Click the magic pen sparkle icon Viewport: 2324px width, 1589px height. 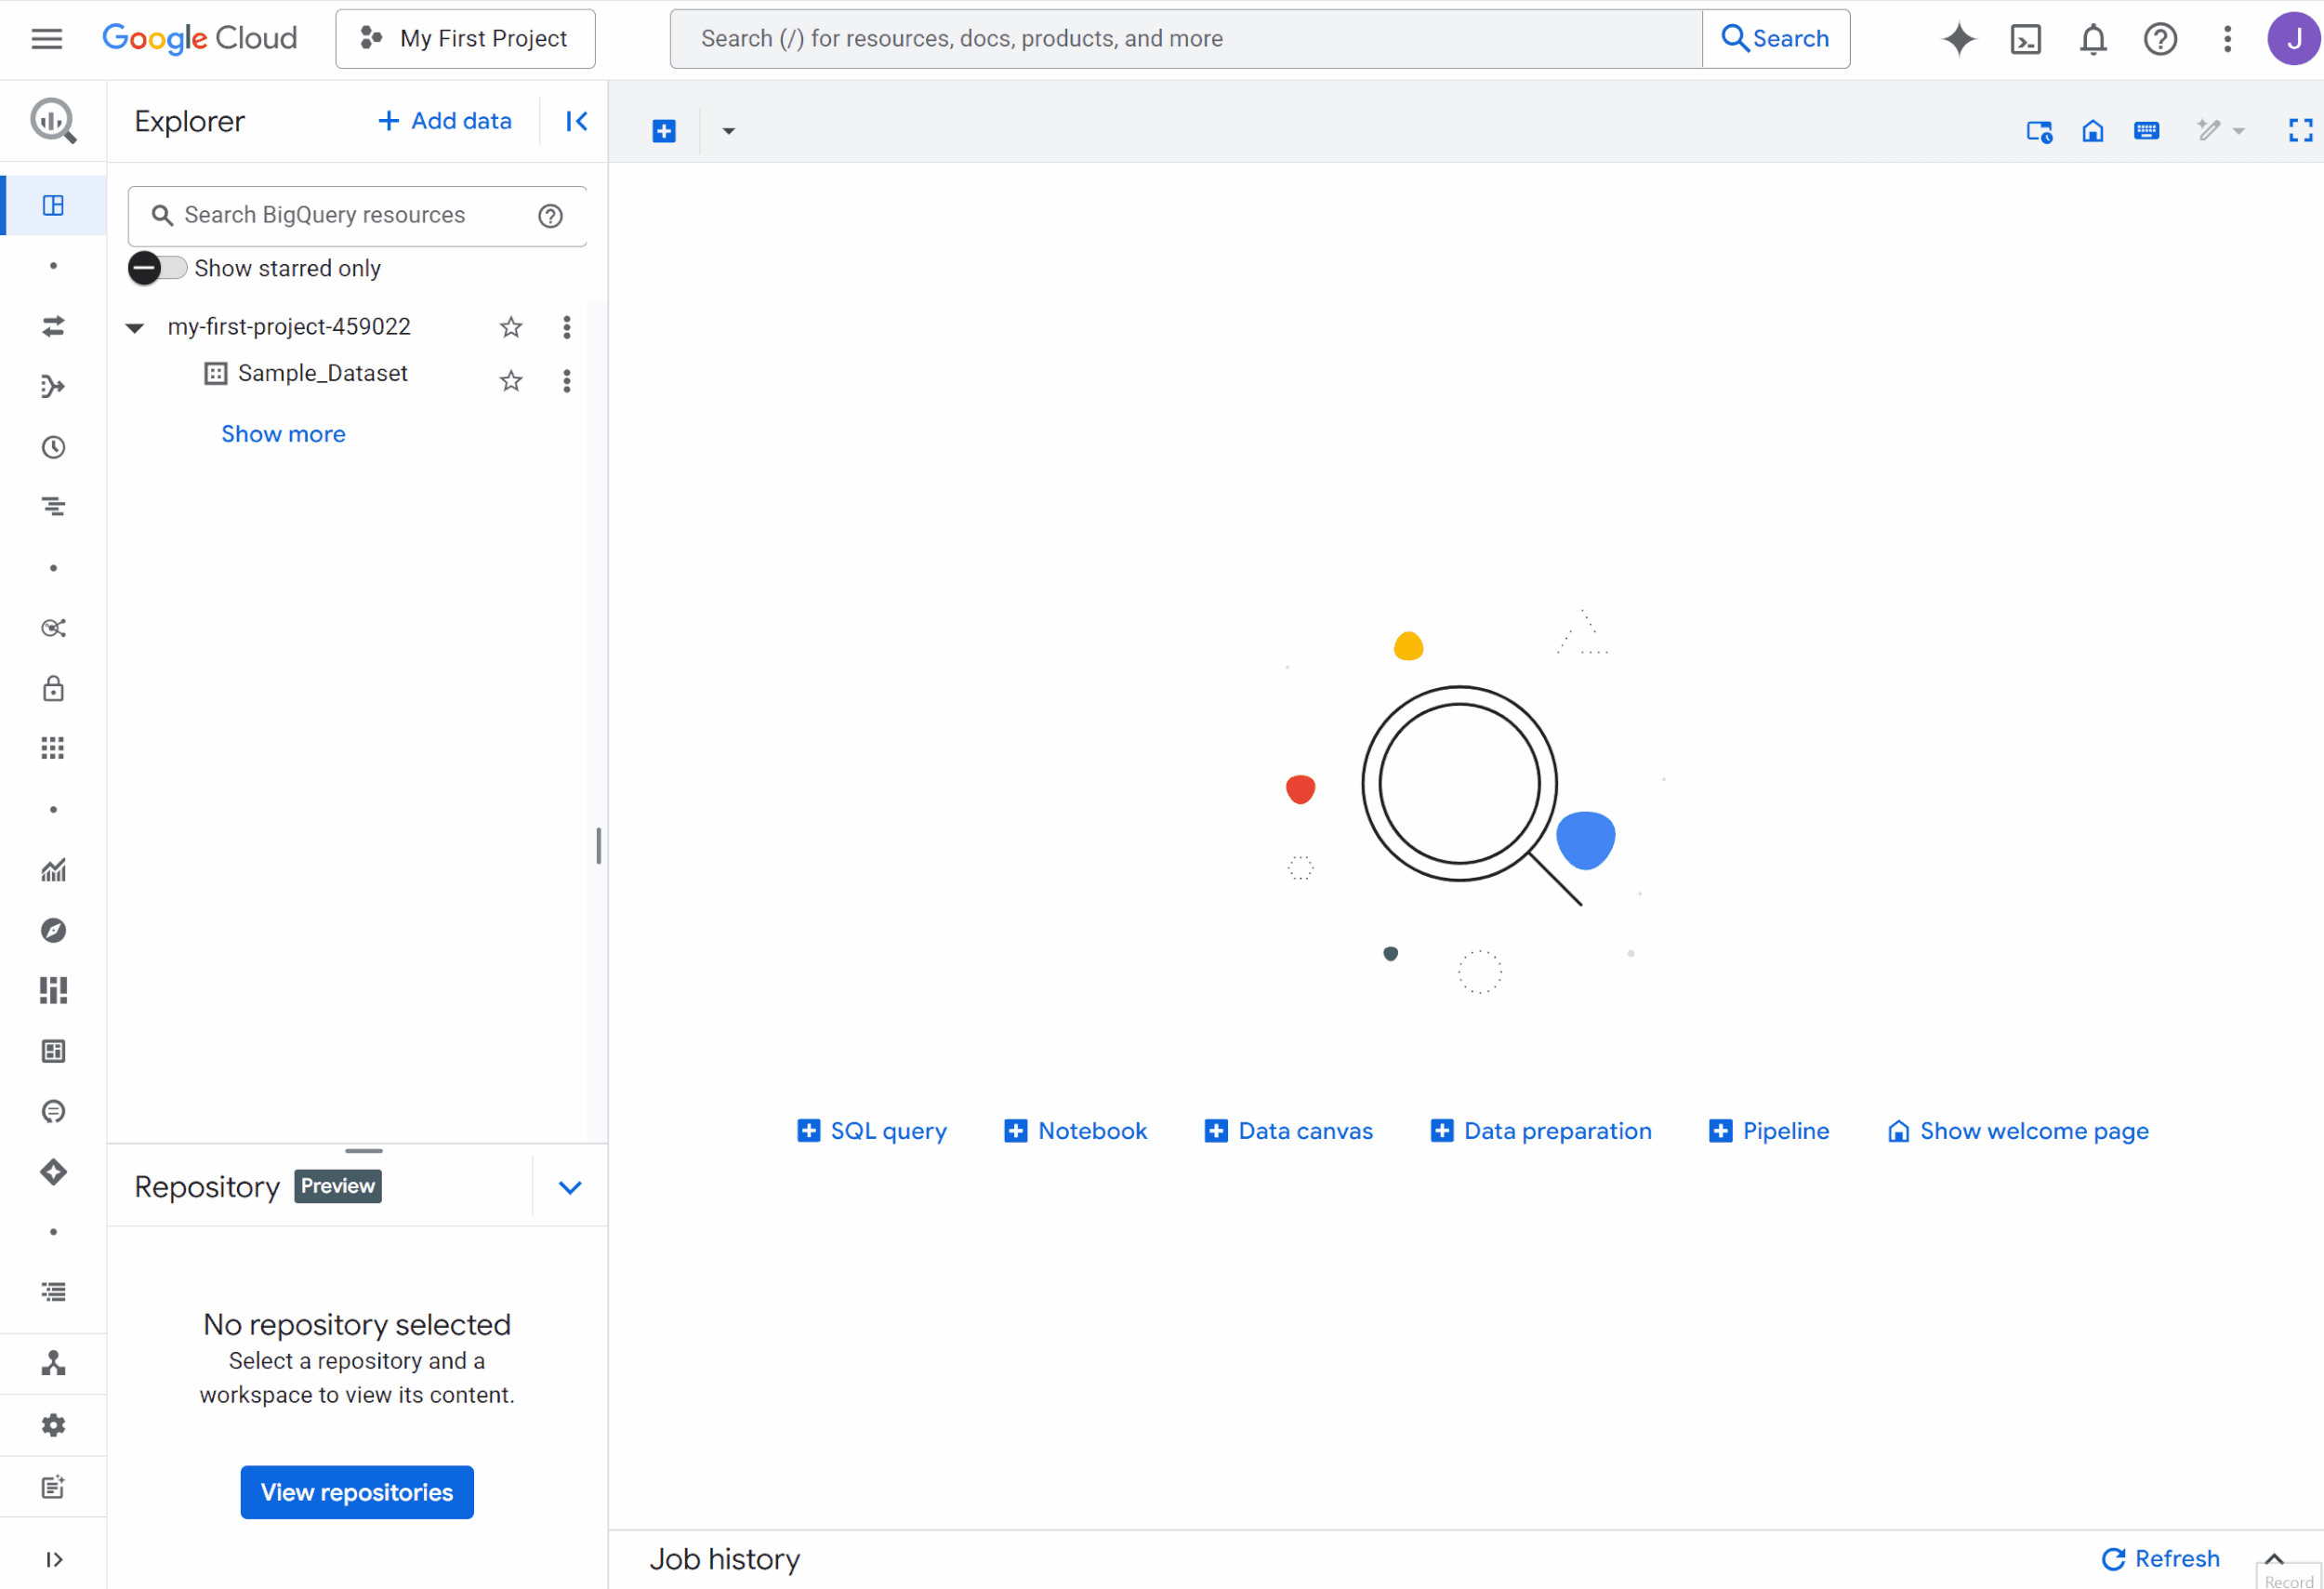coord(2208,130)
